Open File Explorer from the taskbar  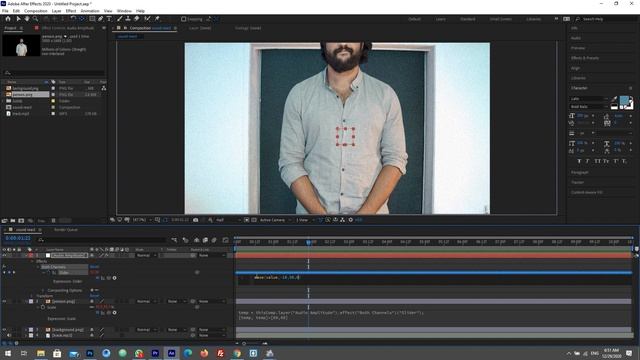pos(41,353)
